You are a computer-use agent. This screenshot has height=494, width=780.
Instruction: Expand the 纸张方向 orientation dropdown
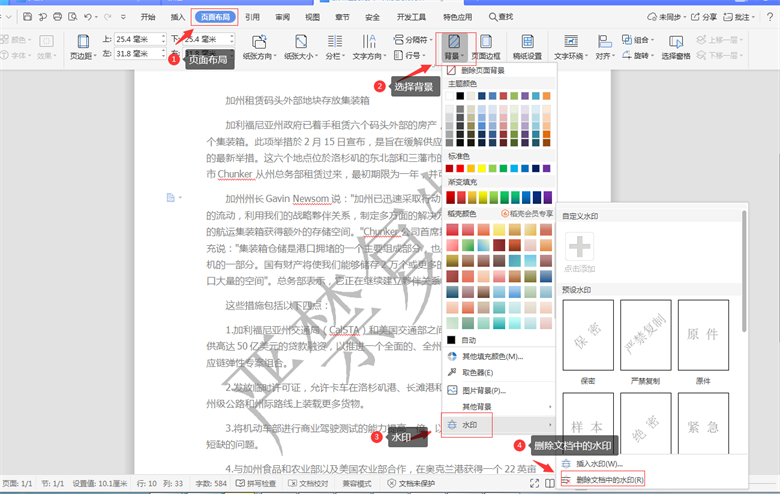click(x=262, y=57)
